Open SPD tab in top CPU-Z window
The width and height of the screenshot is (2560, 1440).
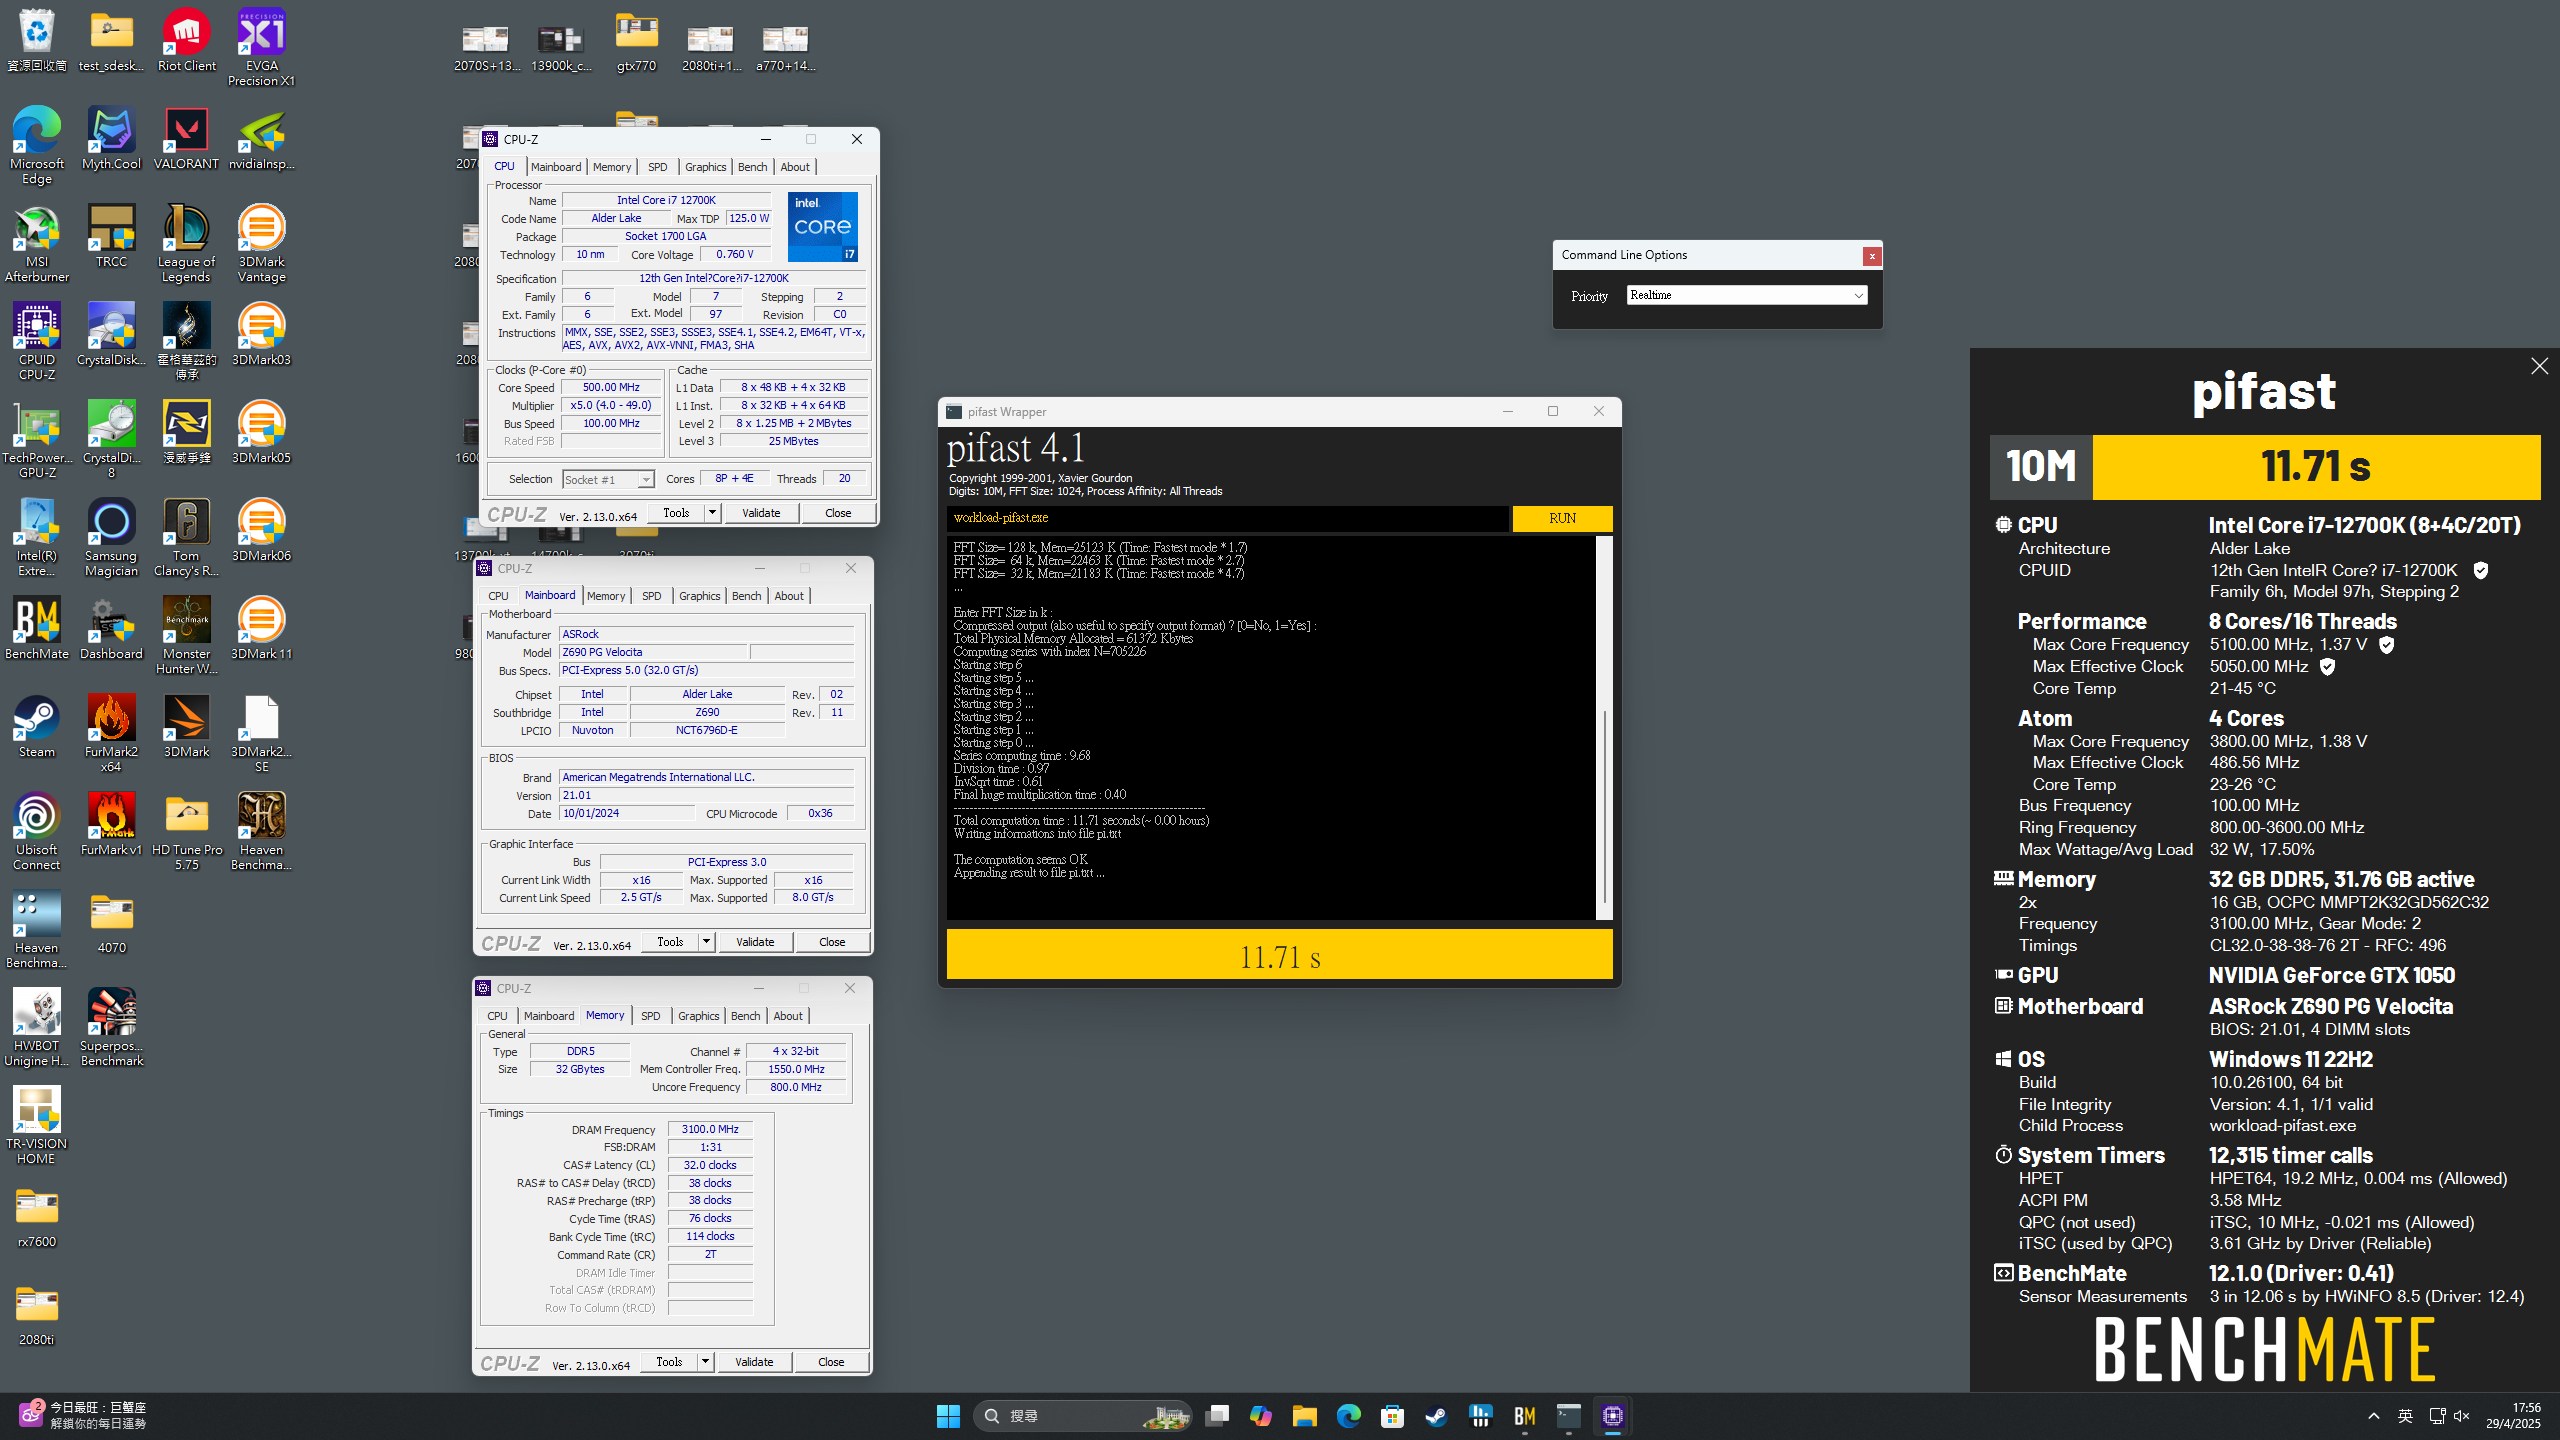[657, 167]
